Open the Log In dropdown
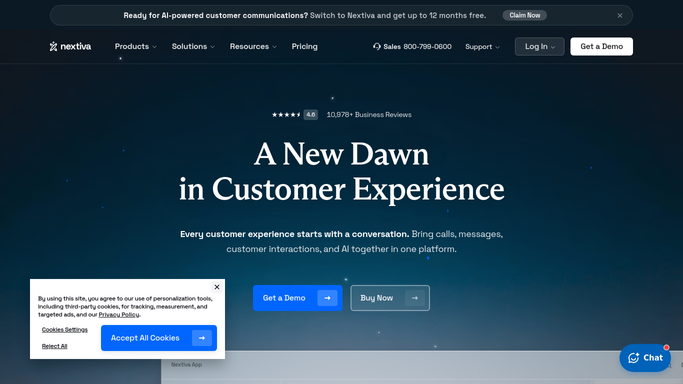683x384 pixels. point(539,47)
